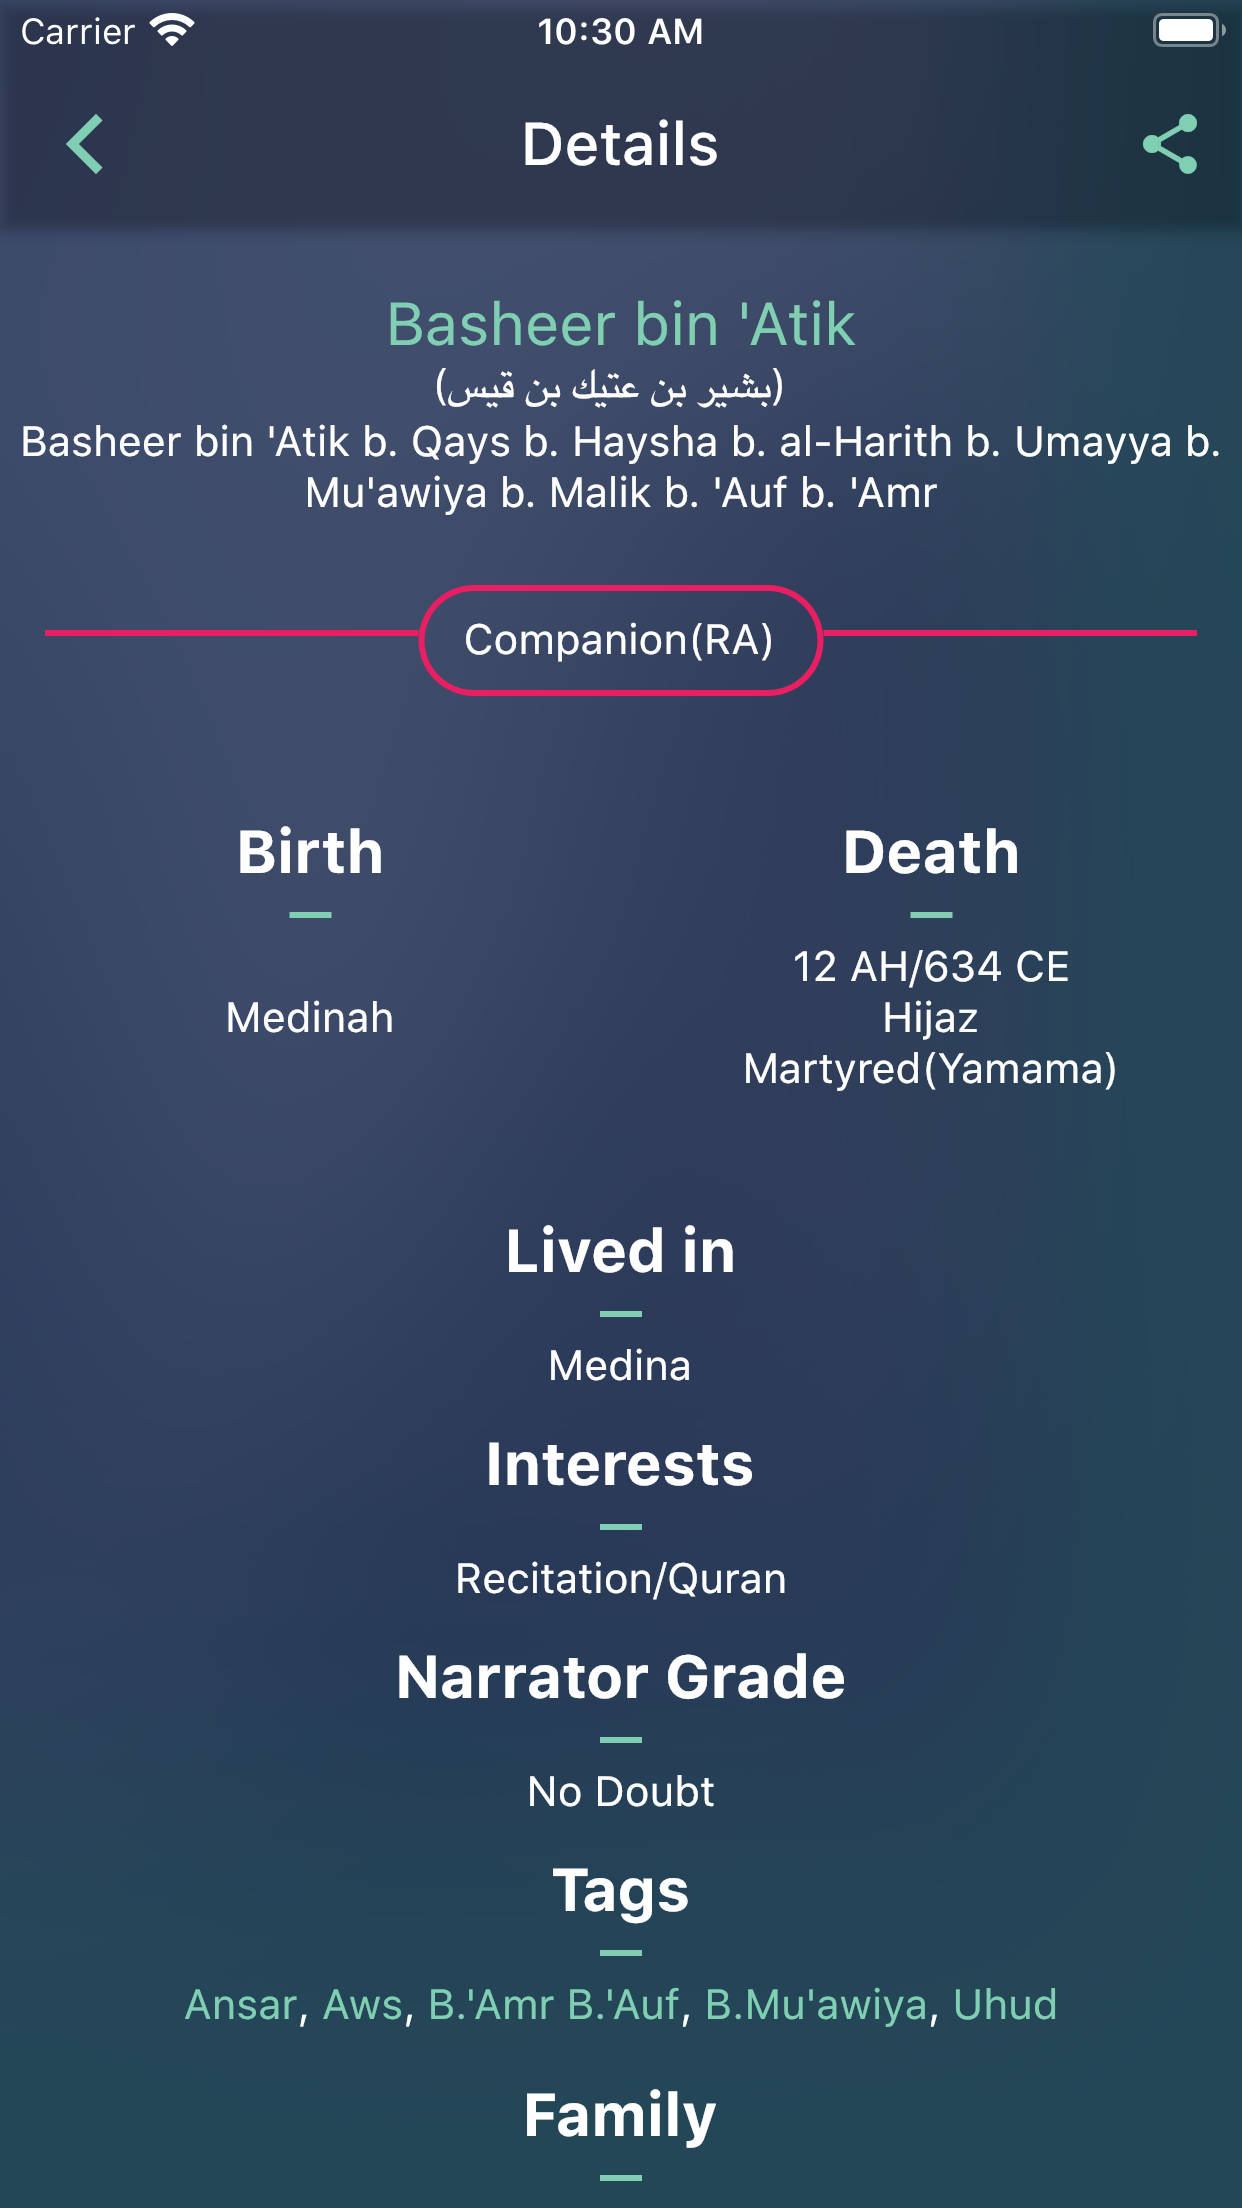Tap the share icon

(x=1169, y=145)
